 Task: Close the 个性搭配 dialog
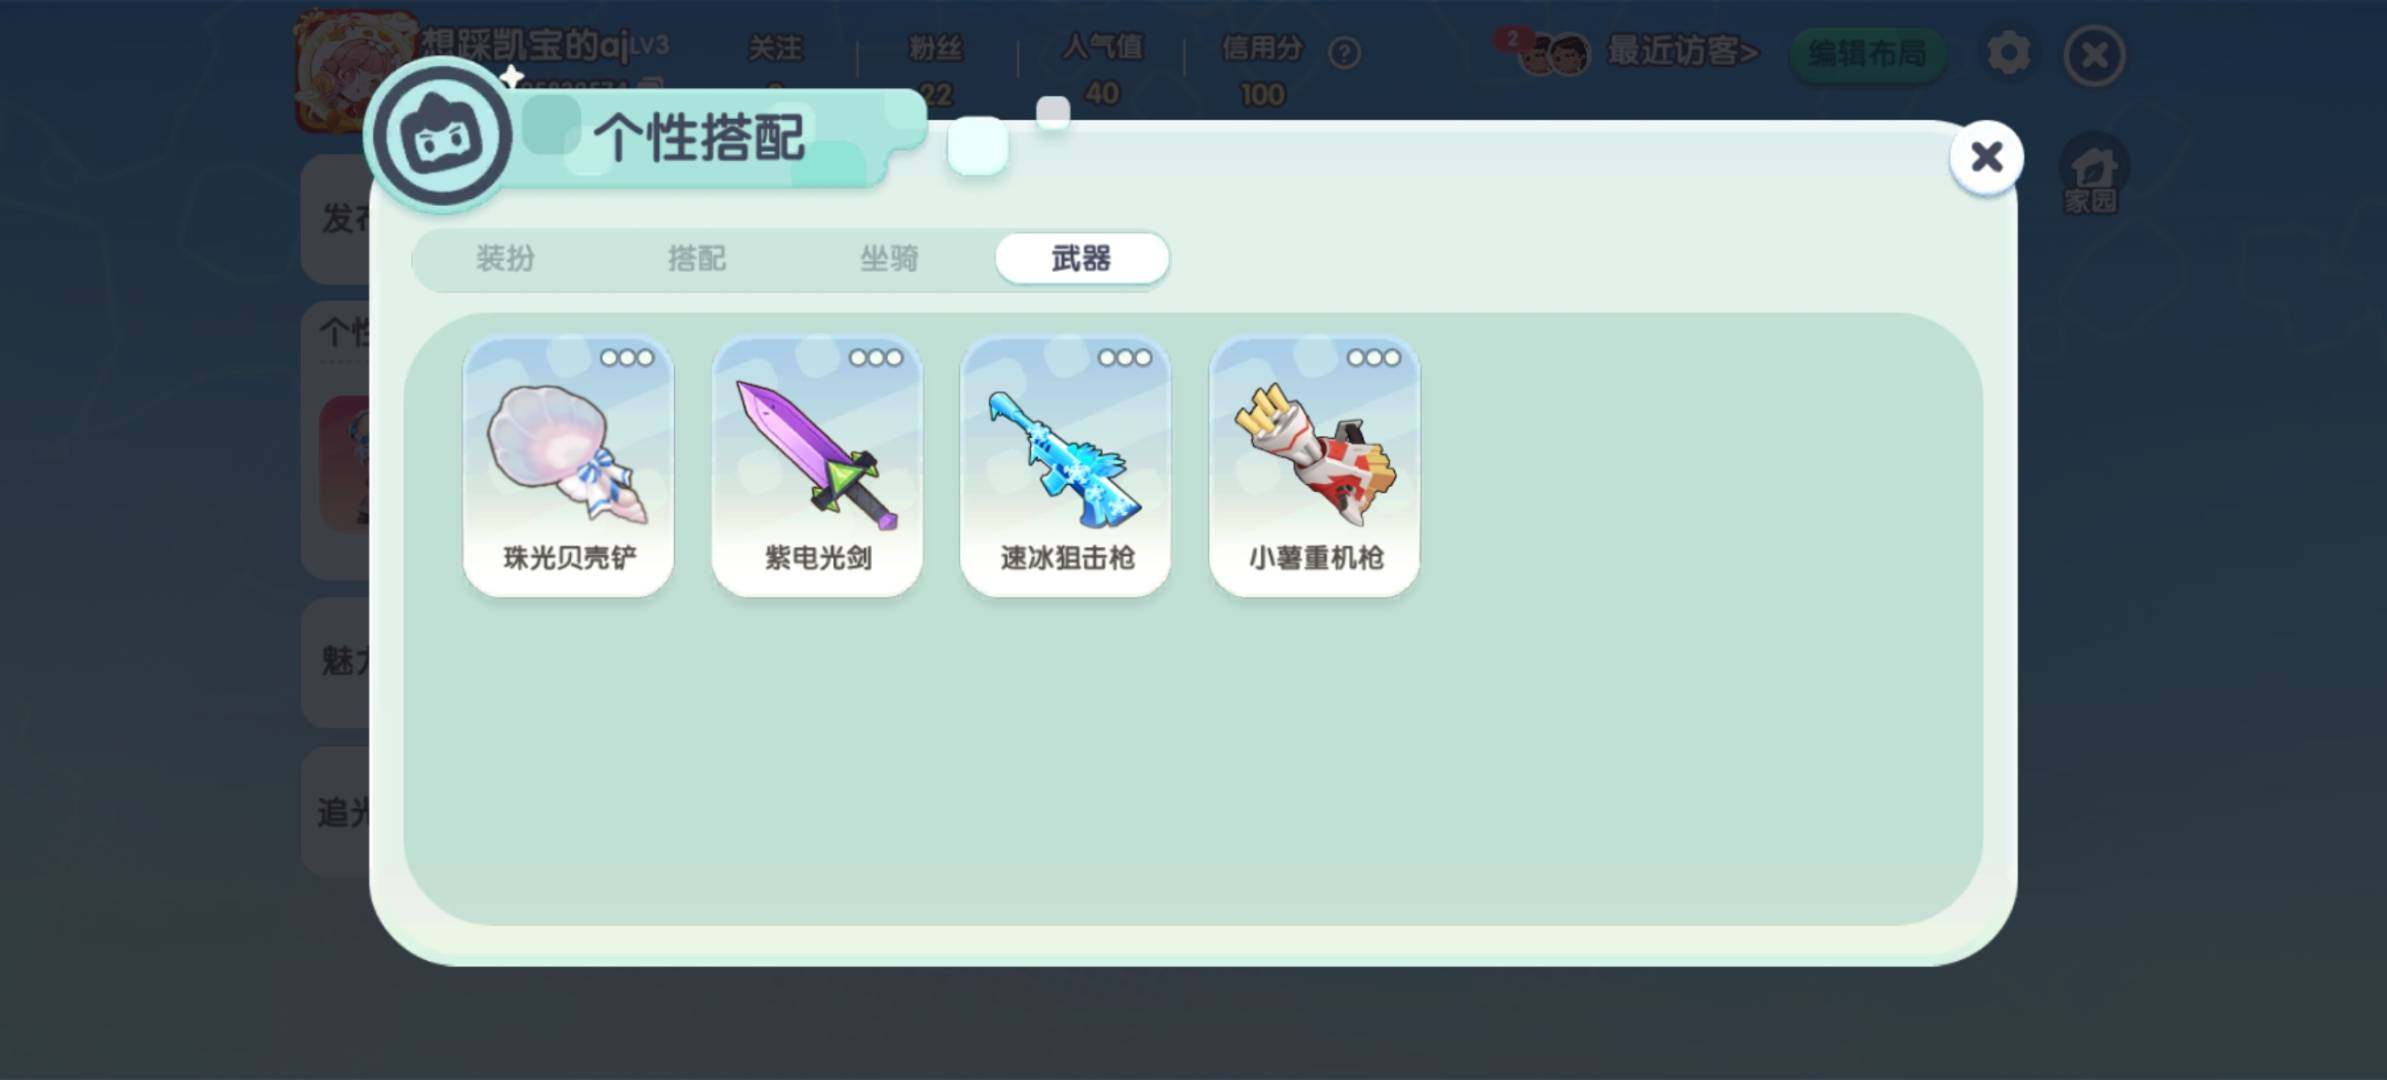click(x=1987, y=157)
